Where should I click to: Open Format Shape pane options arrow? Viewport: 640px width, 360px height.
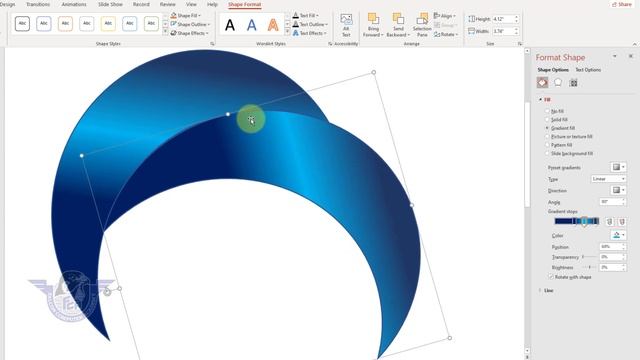(615, 56)
